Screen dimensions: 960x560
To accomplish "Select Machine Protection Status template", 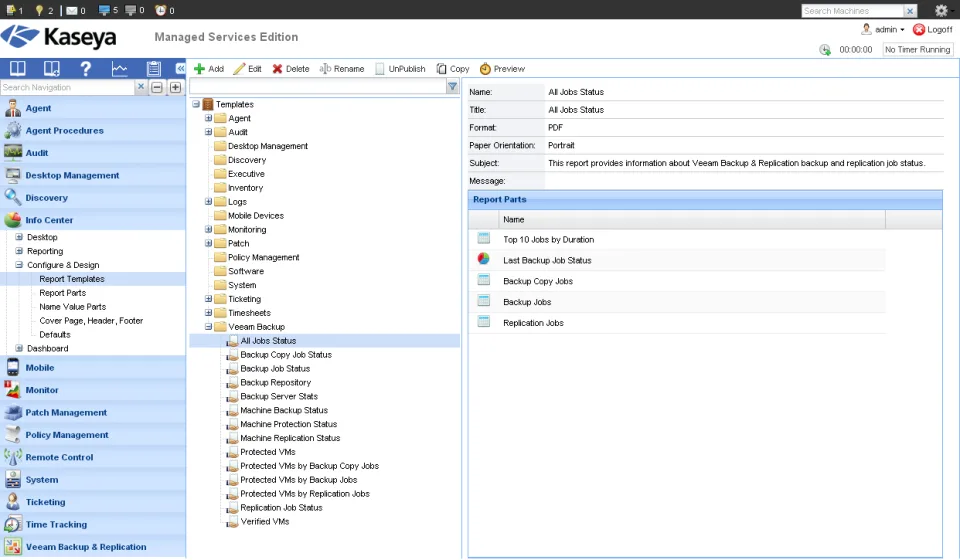I will [288, 424].
